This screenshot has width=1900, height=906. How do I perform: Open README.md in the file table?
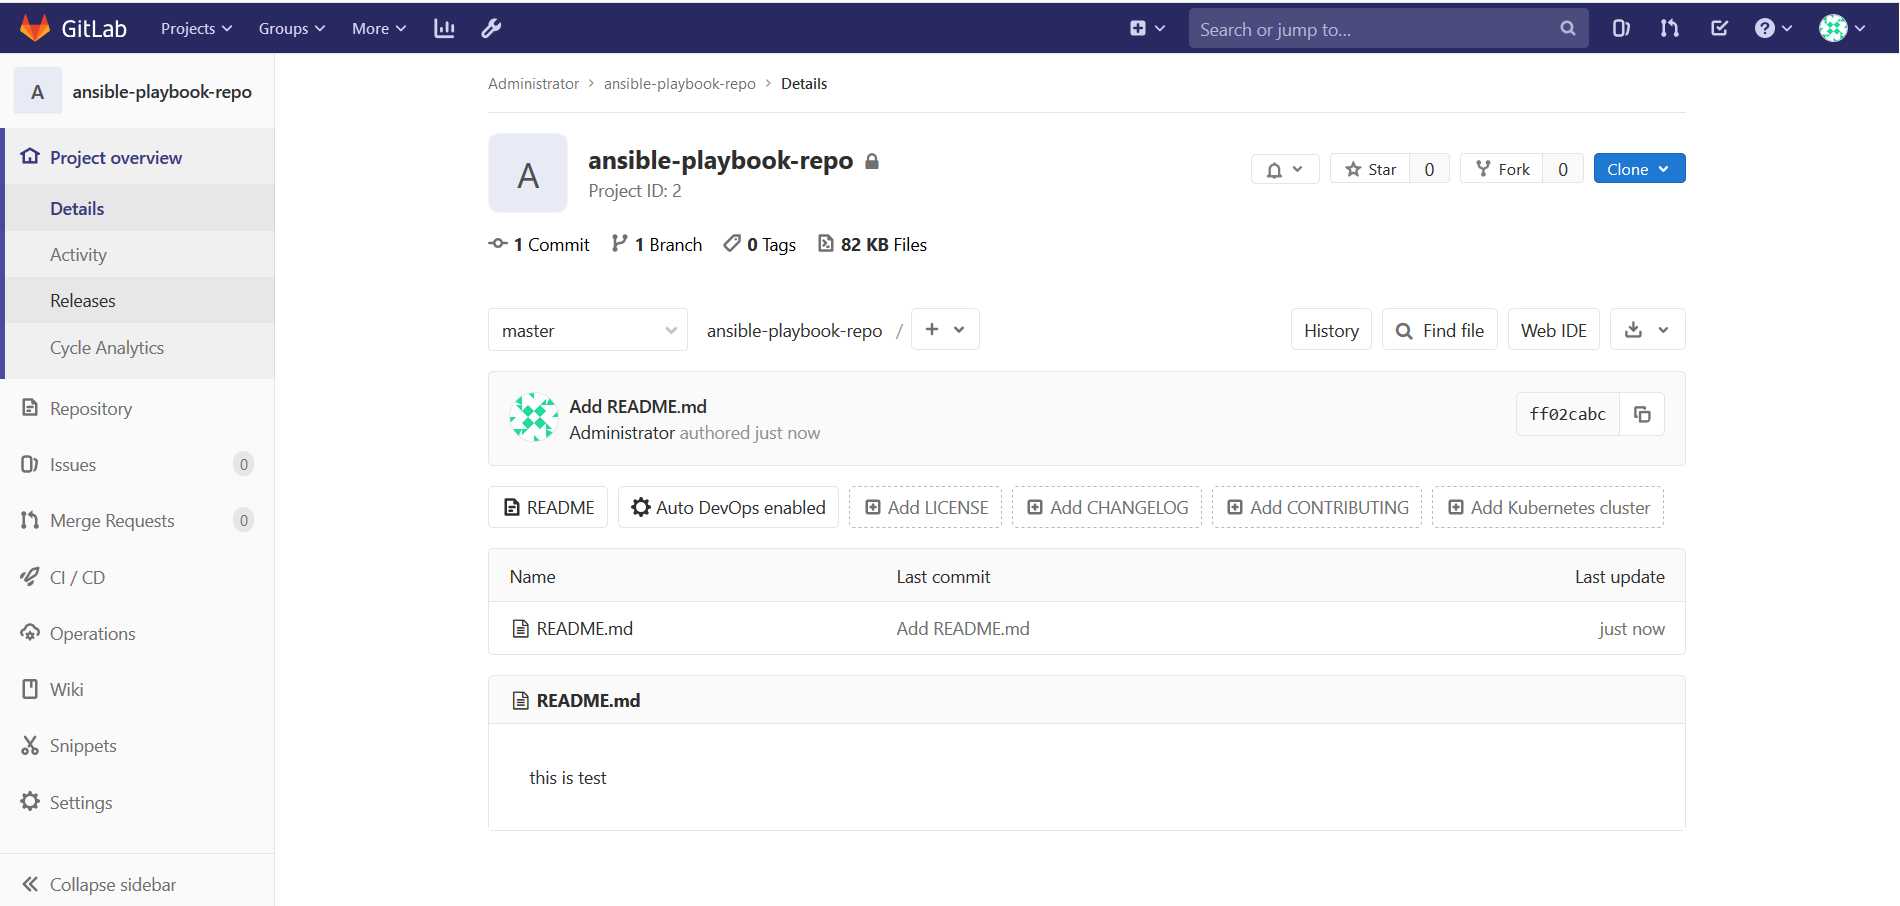pyautogui.click(x=584, y=628)
